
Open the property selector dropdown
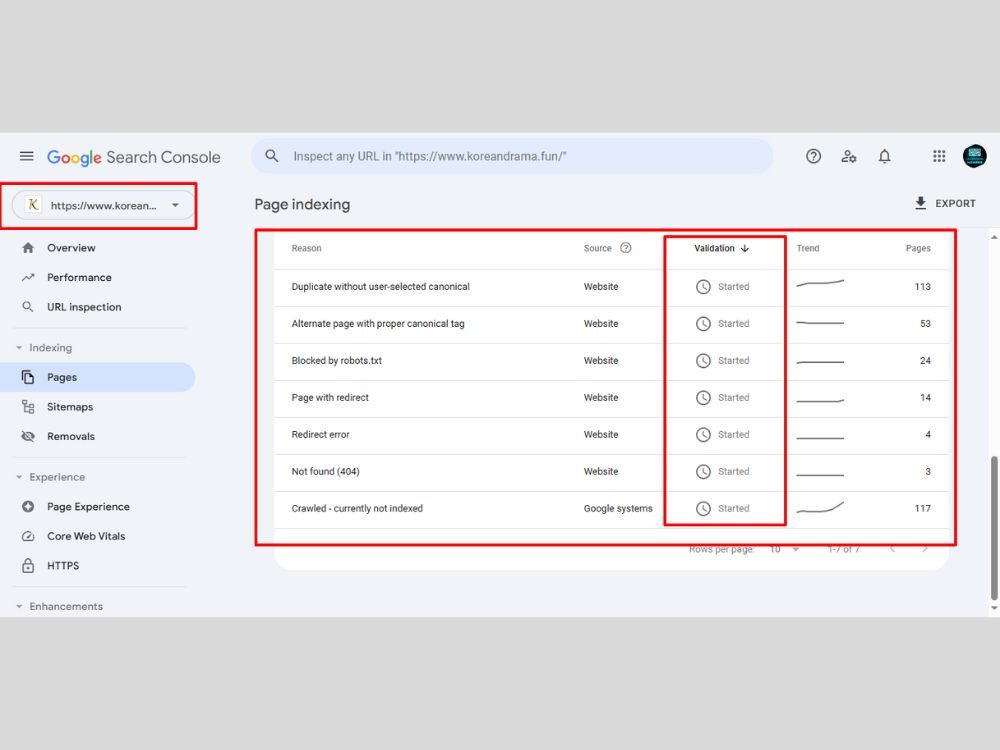click(103, 205)
